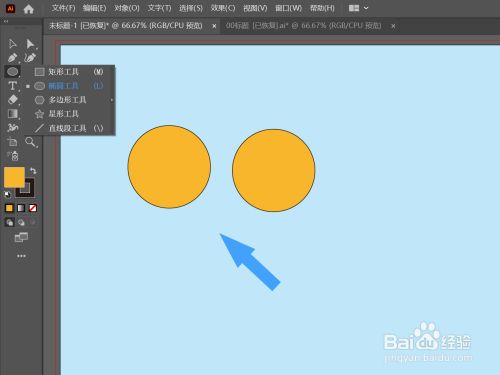The image size is (500, 375).
Task: Switch to the second document tab
Action: (x=303, y=26)
